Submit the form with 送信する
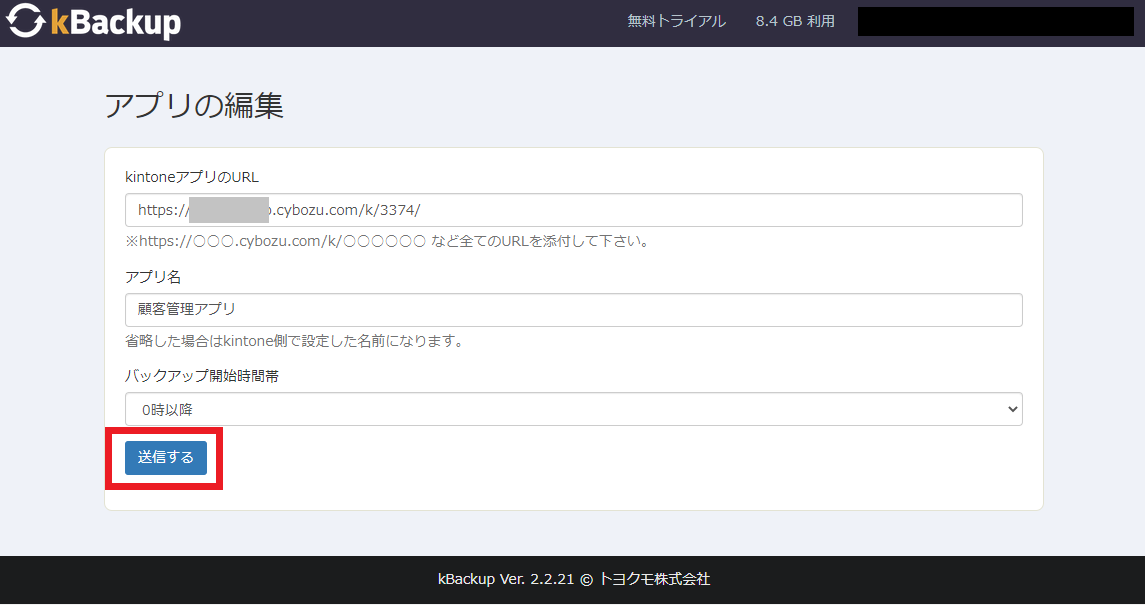The width and height of the screenshot is (1145, 605). (166, 458)
